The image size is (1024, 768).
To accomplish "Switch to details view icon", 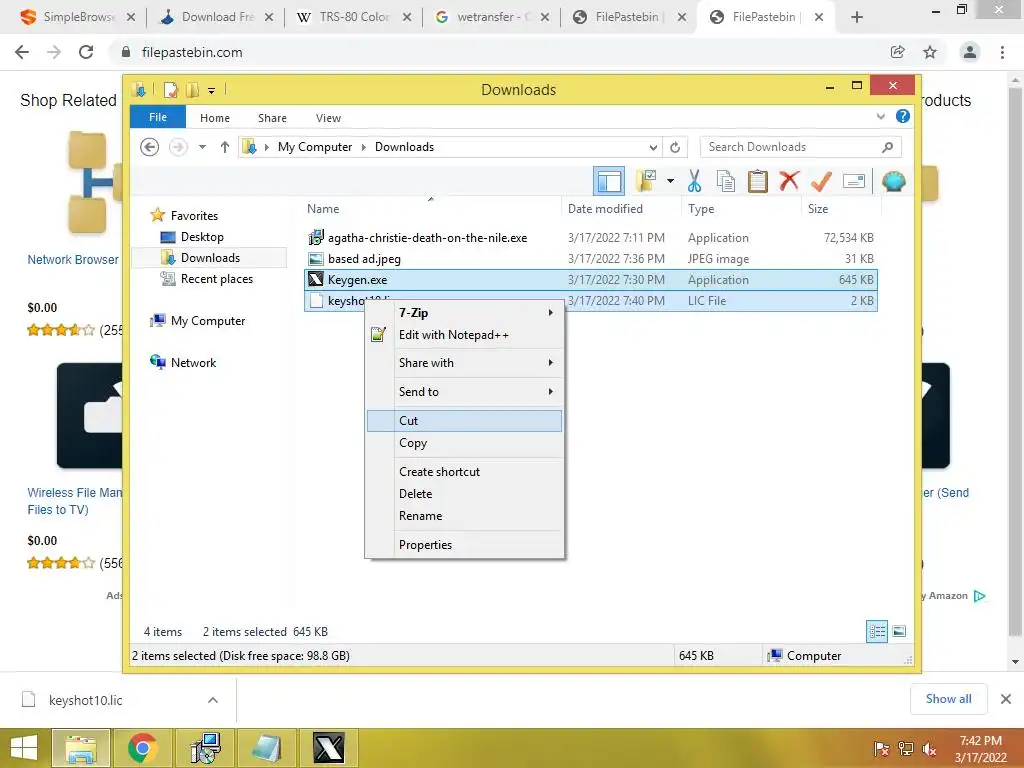I will 876,632.
